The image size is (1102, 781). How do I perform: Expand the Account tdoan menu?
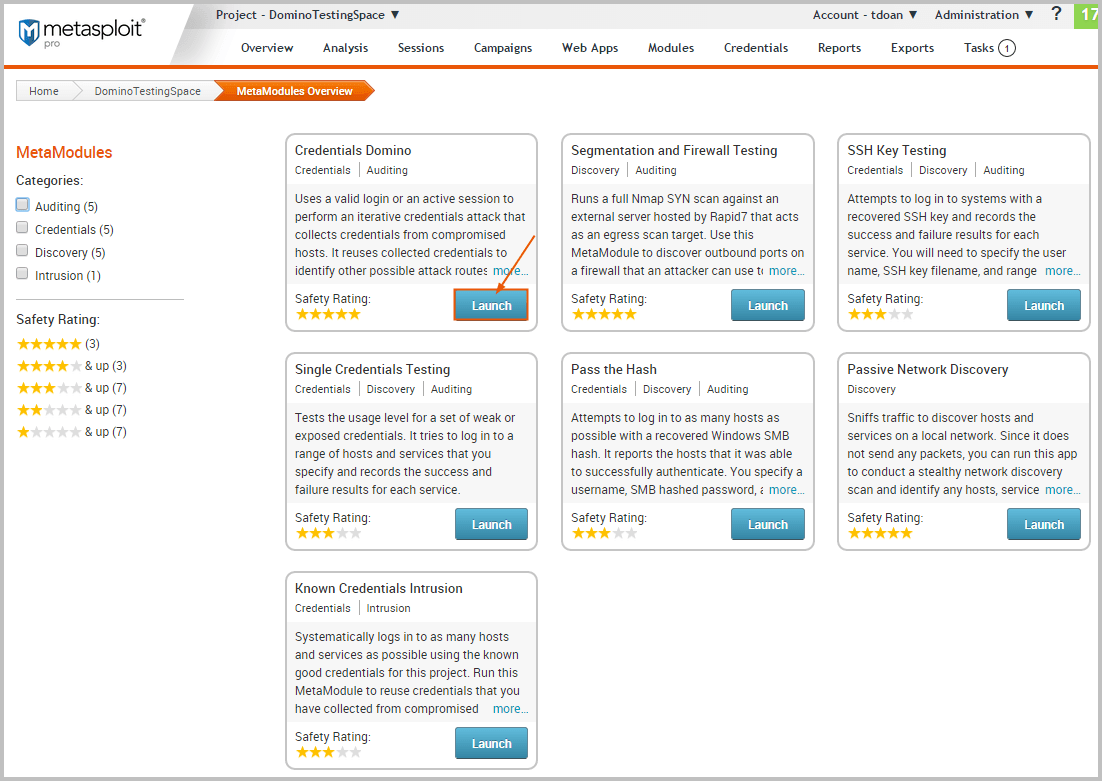[x=865, y=15]
